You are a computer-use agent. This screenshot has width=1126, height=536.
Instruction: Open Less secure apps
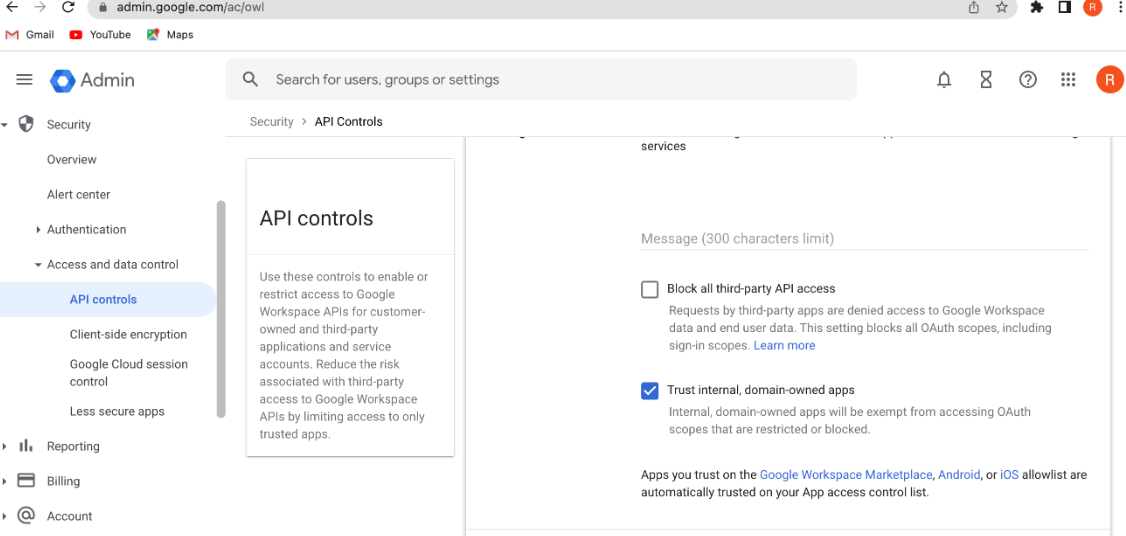pyautogui.click(x=117, y=412)
